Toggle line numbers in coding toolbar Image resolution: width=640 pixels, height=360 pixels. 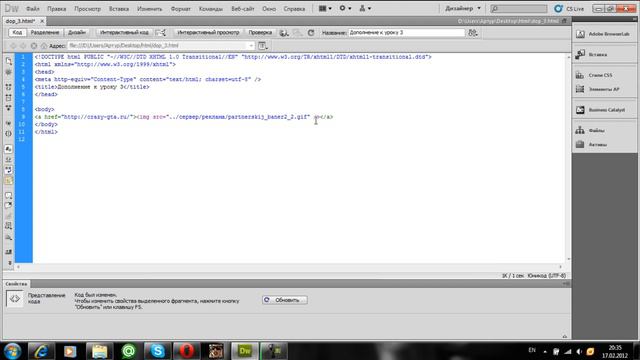click(x=9, y=149)
